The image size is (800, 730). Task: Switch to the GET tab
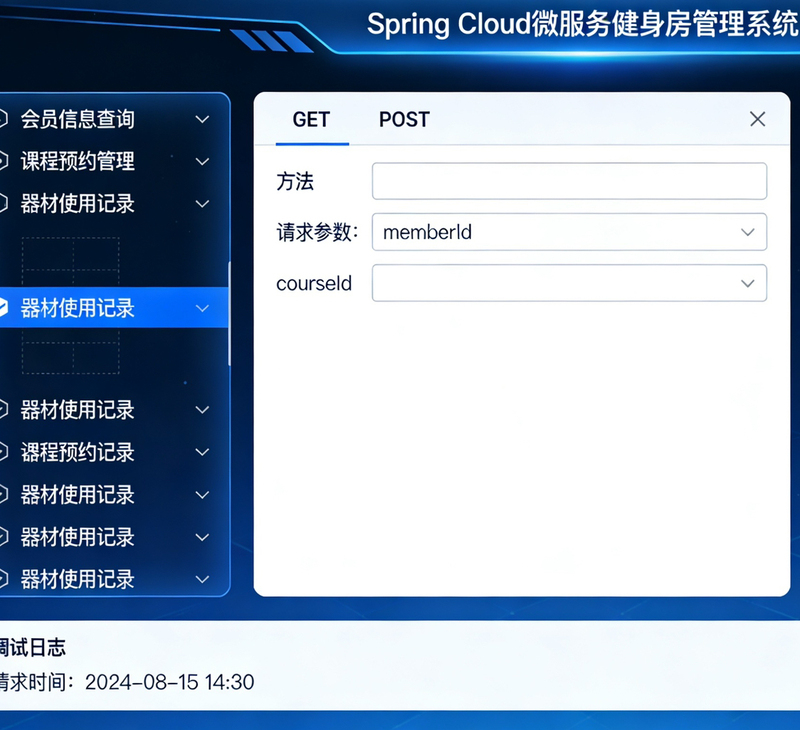pos(311,120)
